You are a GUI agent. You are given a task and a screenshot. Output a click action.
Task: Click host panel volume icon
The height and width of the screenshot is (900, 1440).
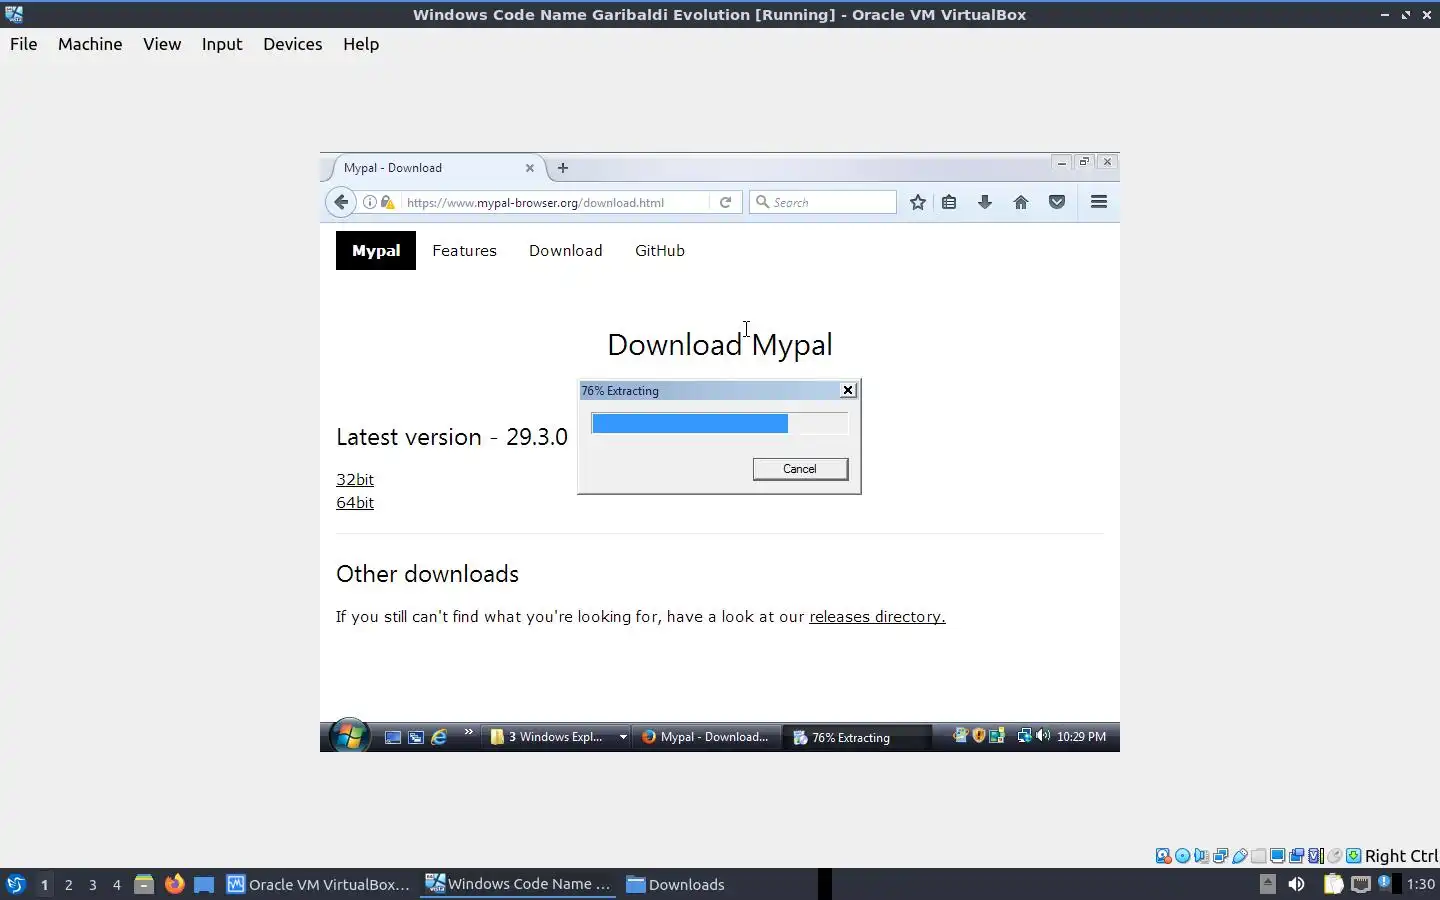1296,883
